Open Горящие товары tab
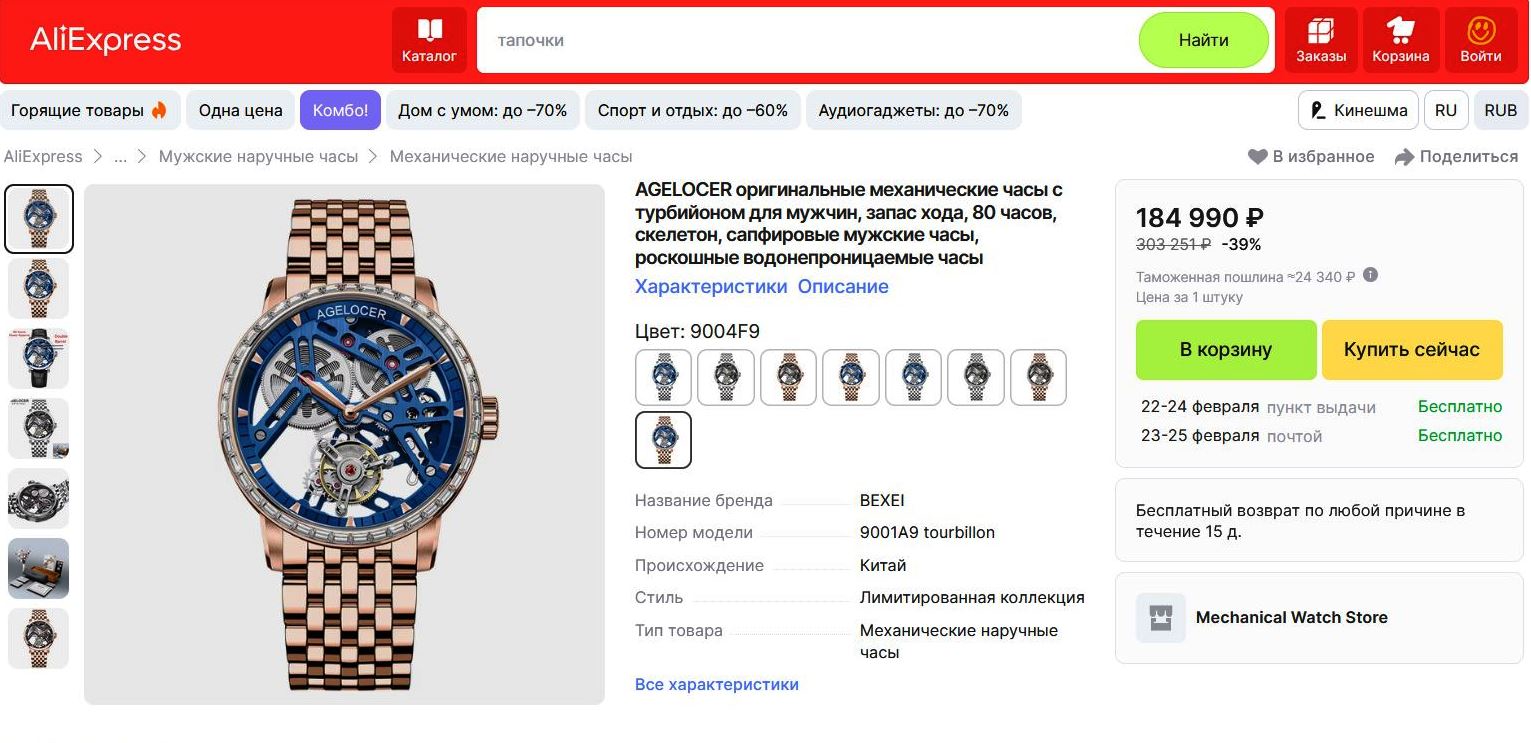The height and width of the screenshot is (743, 1531). click(x=90, y=110)
